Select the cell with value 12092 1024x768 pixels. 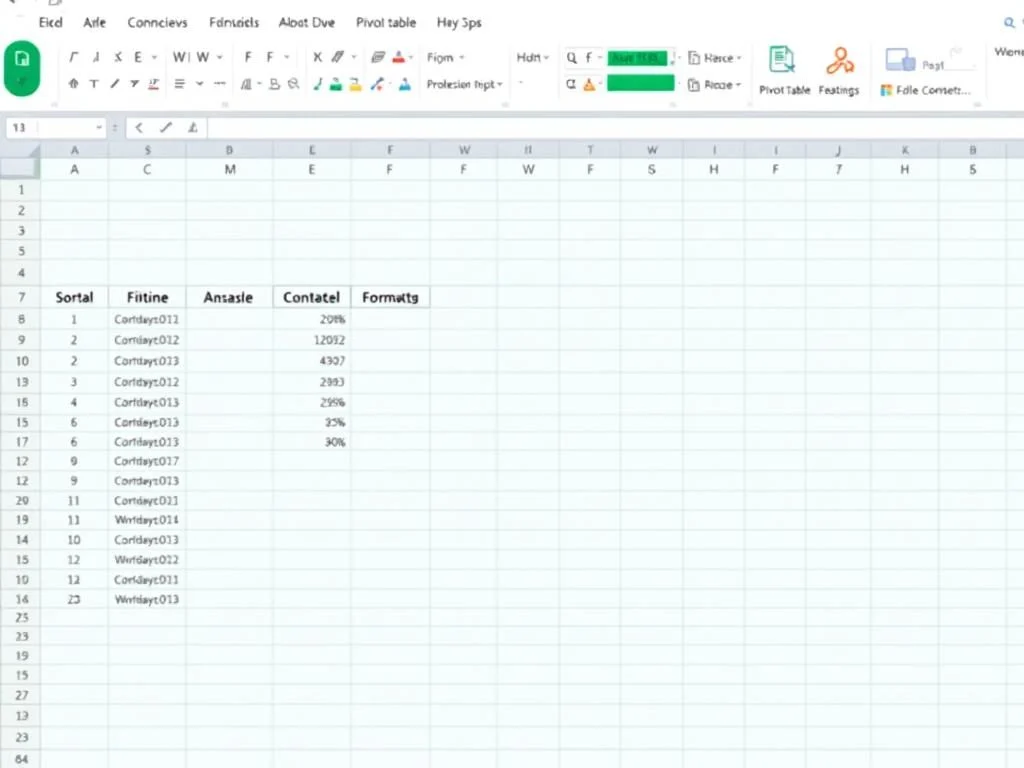point(312,340)
